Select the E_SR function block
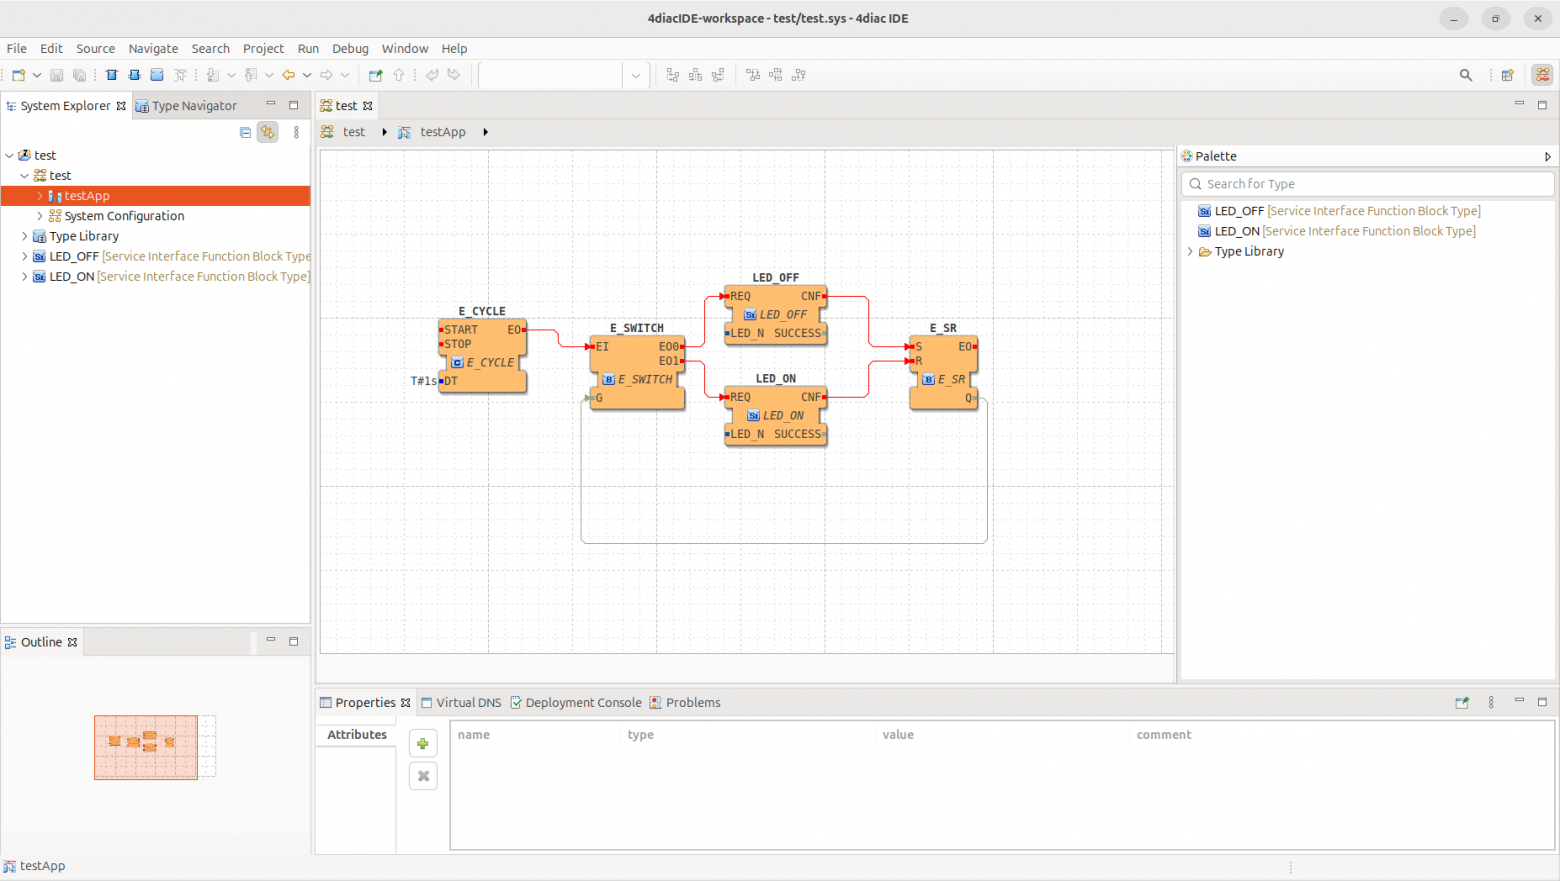1560x881 pixels. [943, 372]
